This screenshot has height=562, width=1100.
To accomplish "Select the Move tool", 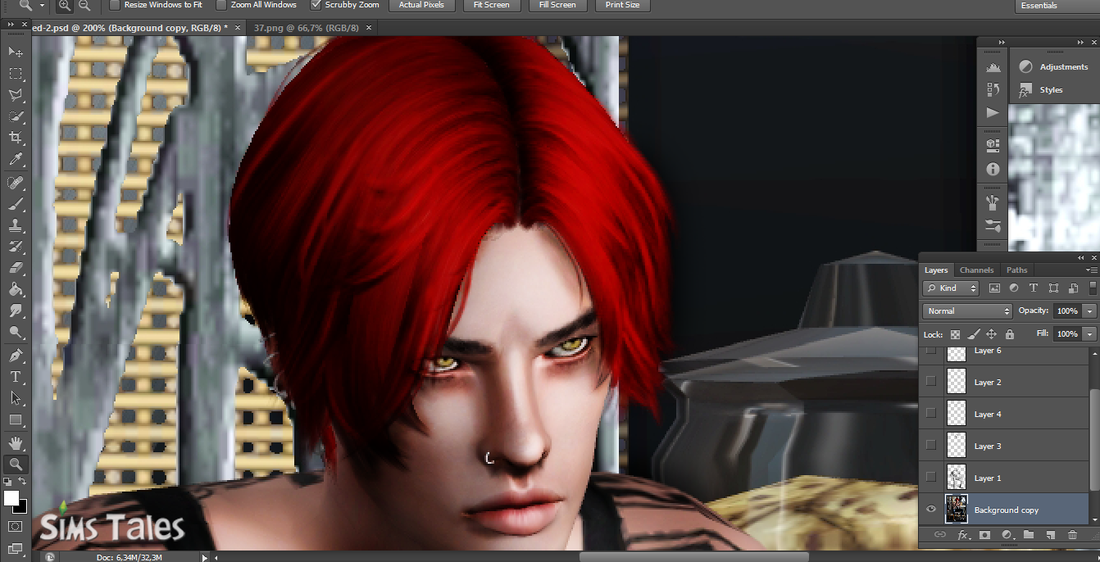I will point(15,52).
